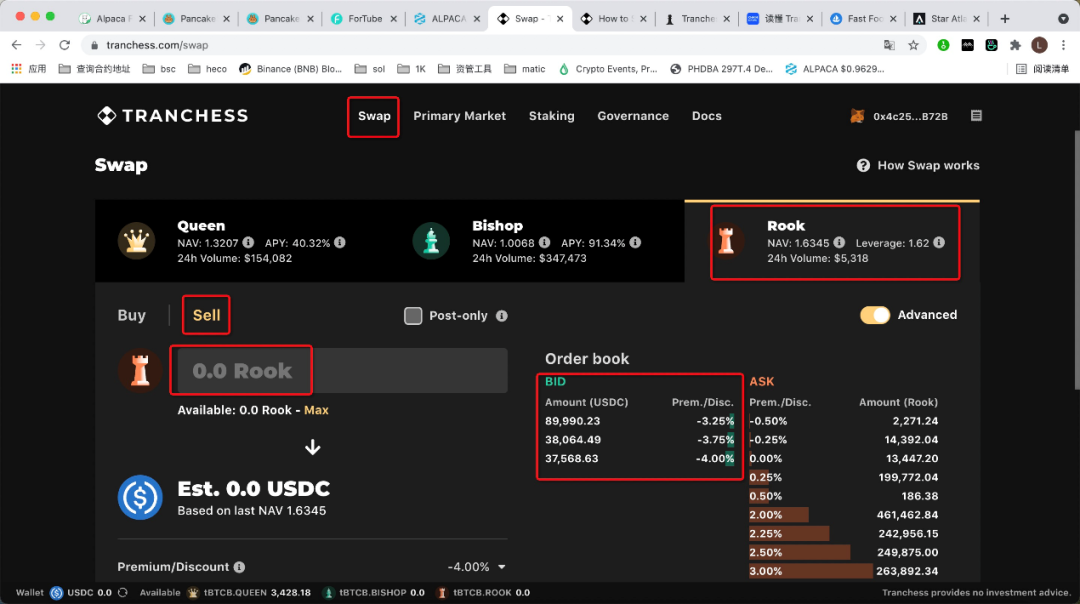Click the USDC coin icon near estimate
Screen dimensions: 1080x604
140,497
